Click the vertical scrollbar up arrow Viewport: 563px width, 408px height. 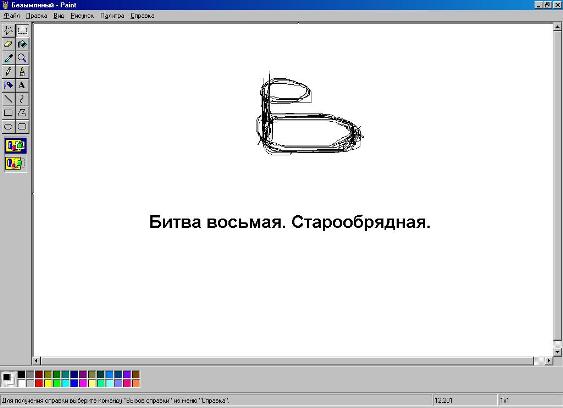(x=557, y=27)
